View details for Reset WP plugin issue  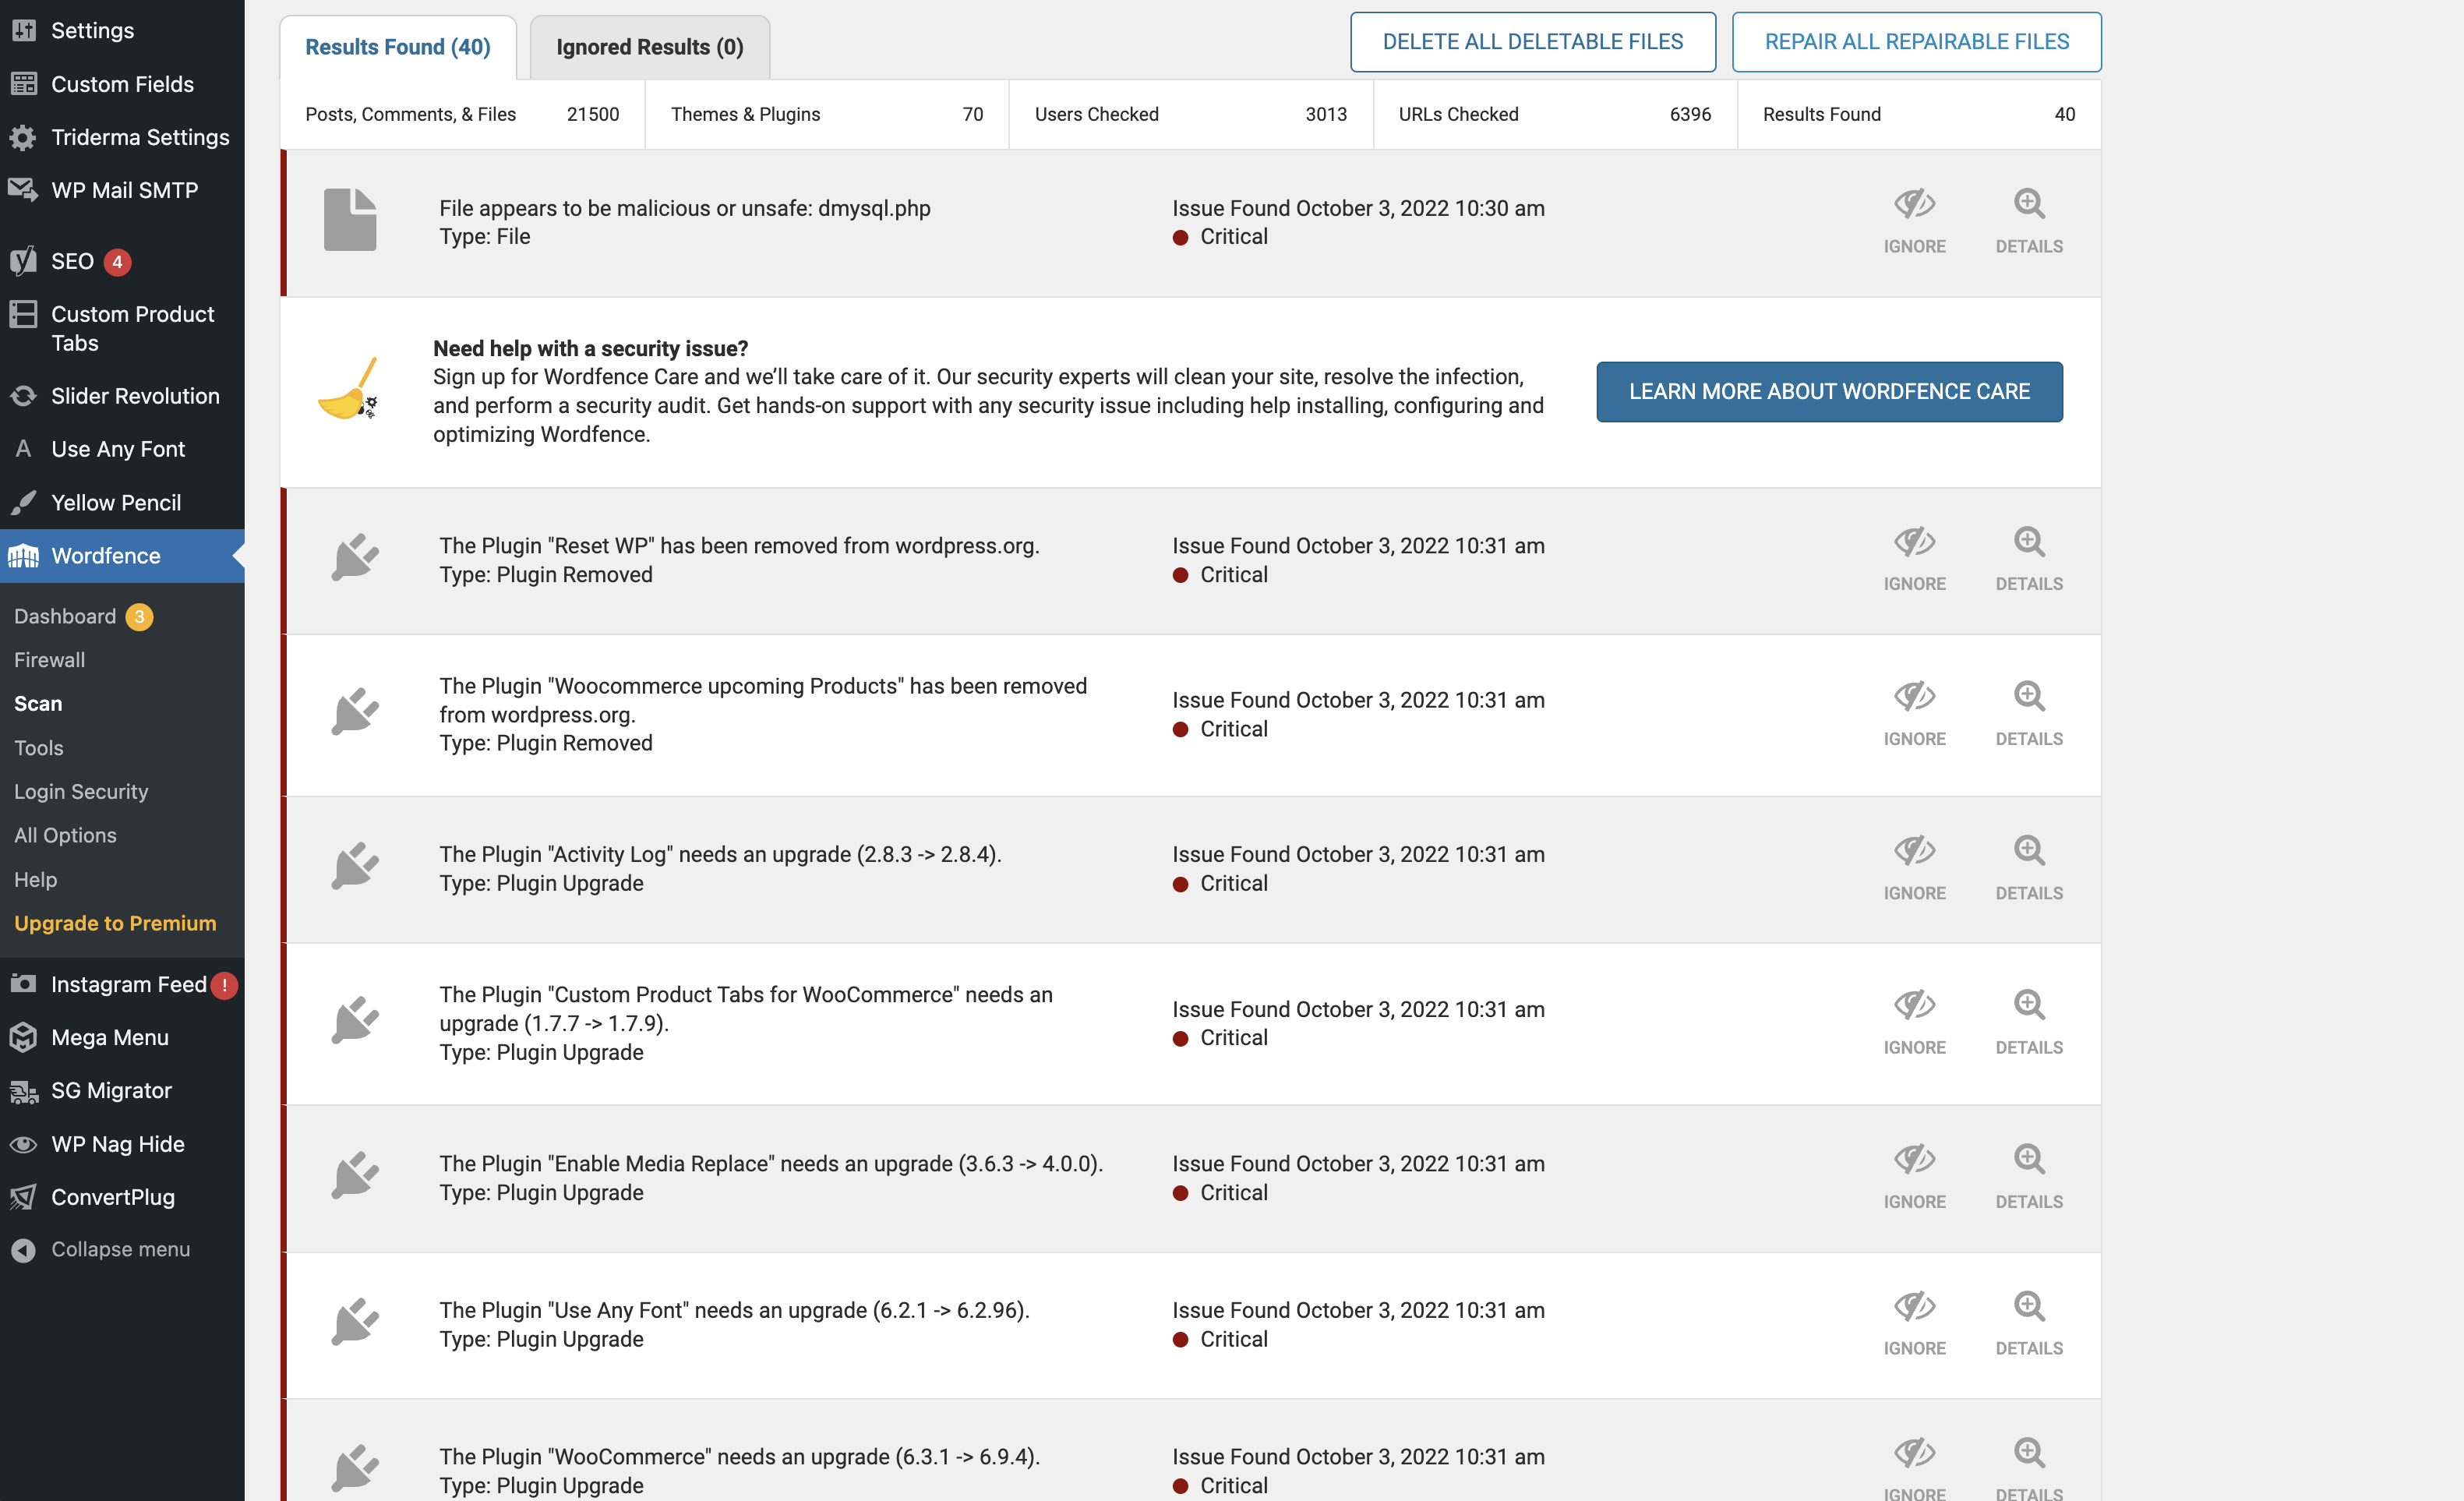pos(2028,559)
